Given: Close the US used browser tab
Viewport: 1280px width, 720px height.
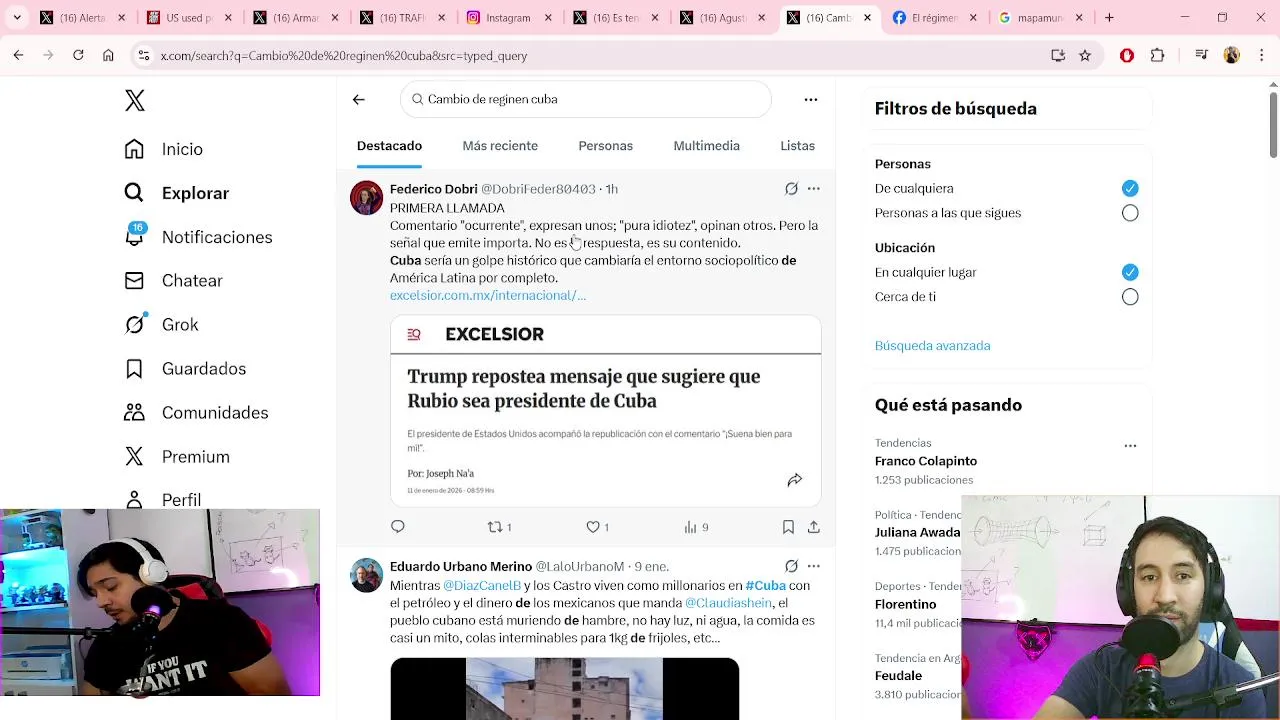Looking at the screenshot, I should pyautogui.click(x=228, y=18).
